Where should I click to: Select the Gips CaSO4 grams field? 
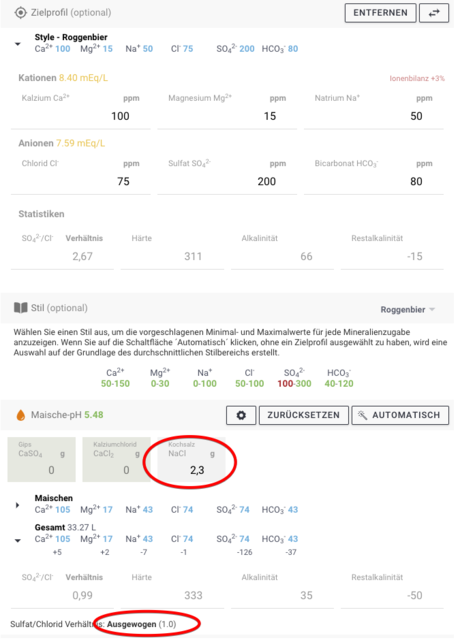click(x=42, y=460)
